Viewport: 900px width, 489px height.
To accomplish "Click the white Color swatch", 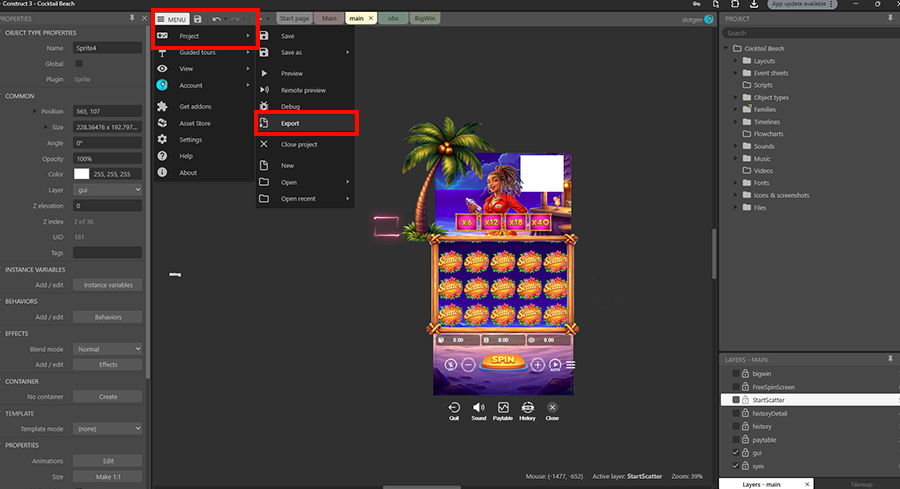I will coord(82,174).
